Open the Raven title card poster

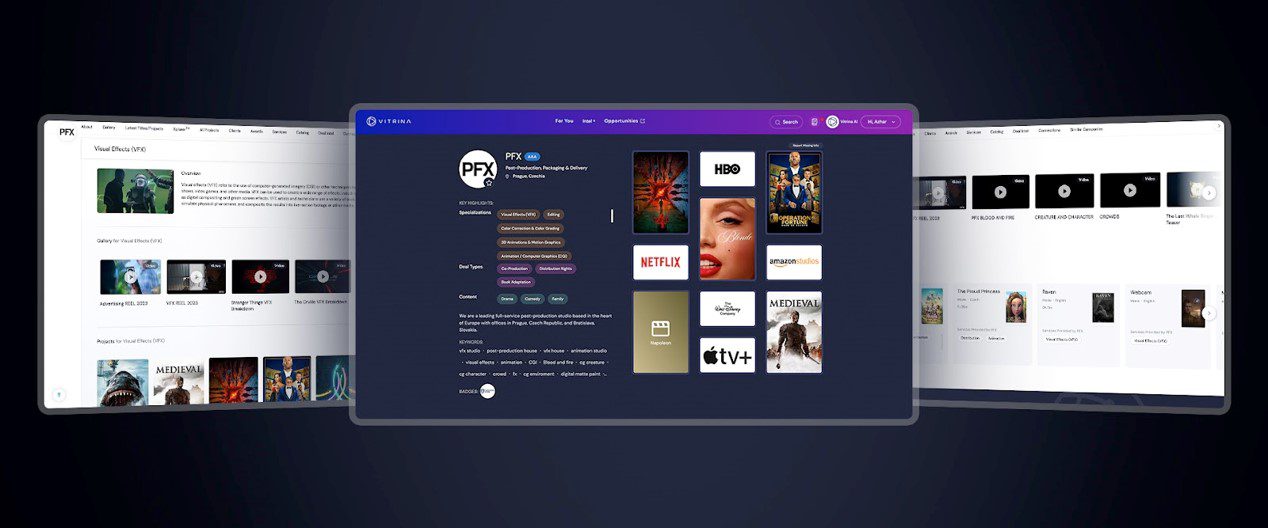tap(1103, 307)
